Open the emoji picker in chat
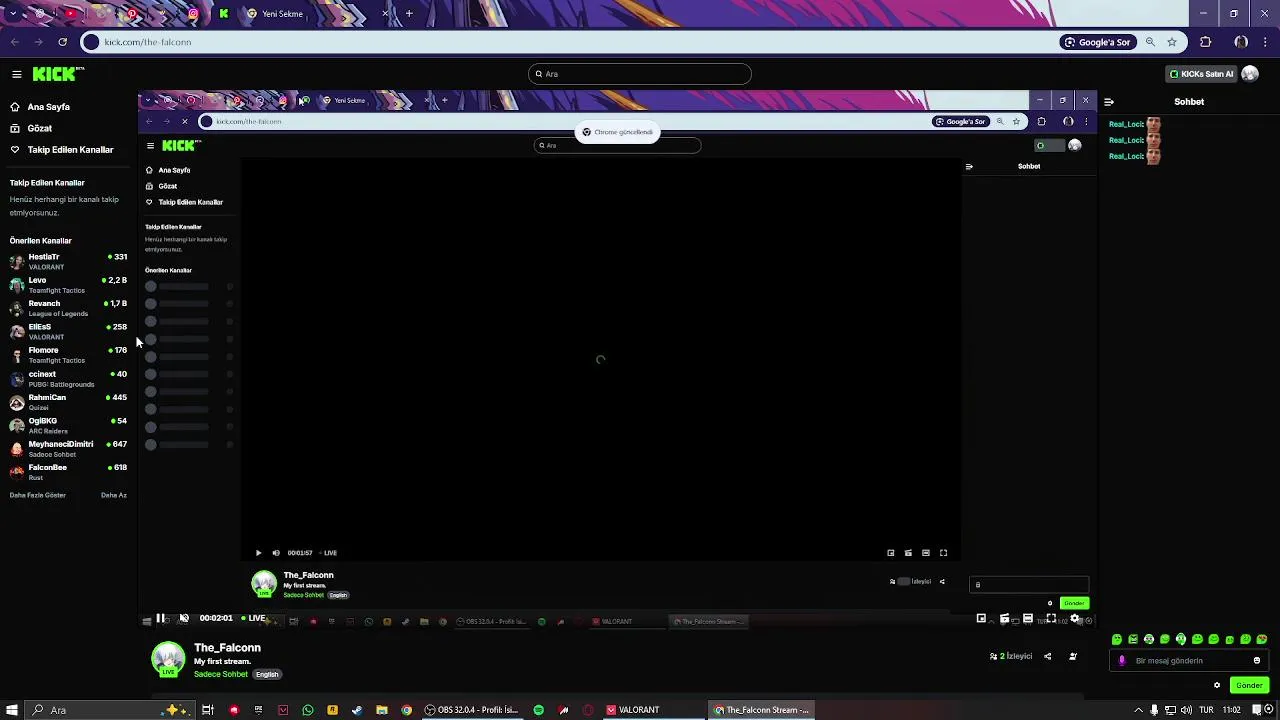The width and height of the screenshot is (1280, 720). tap(1257, 660)
